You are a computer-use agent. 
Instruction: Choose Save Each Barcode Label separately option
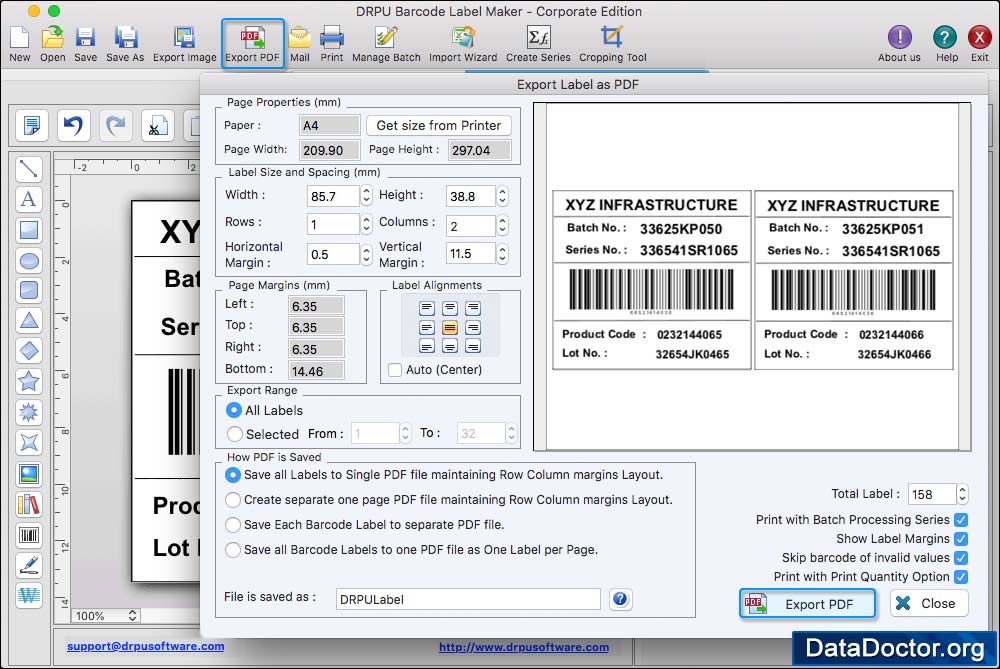coord(233,525)
